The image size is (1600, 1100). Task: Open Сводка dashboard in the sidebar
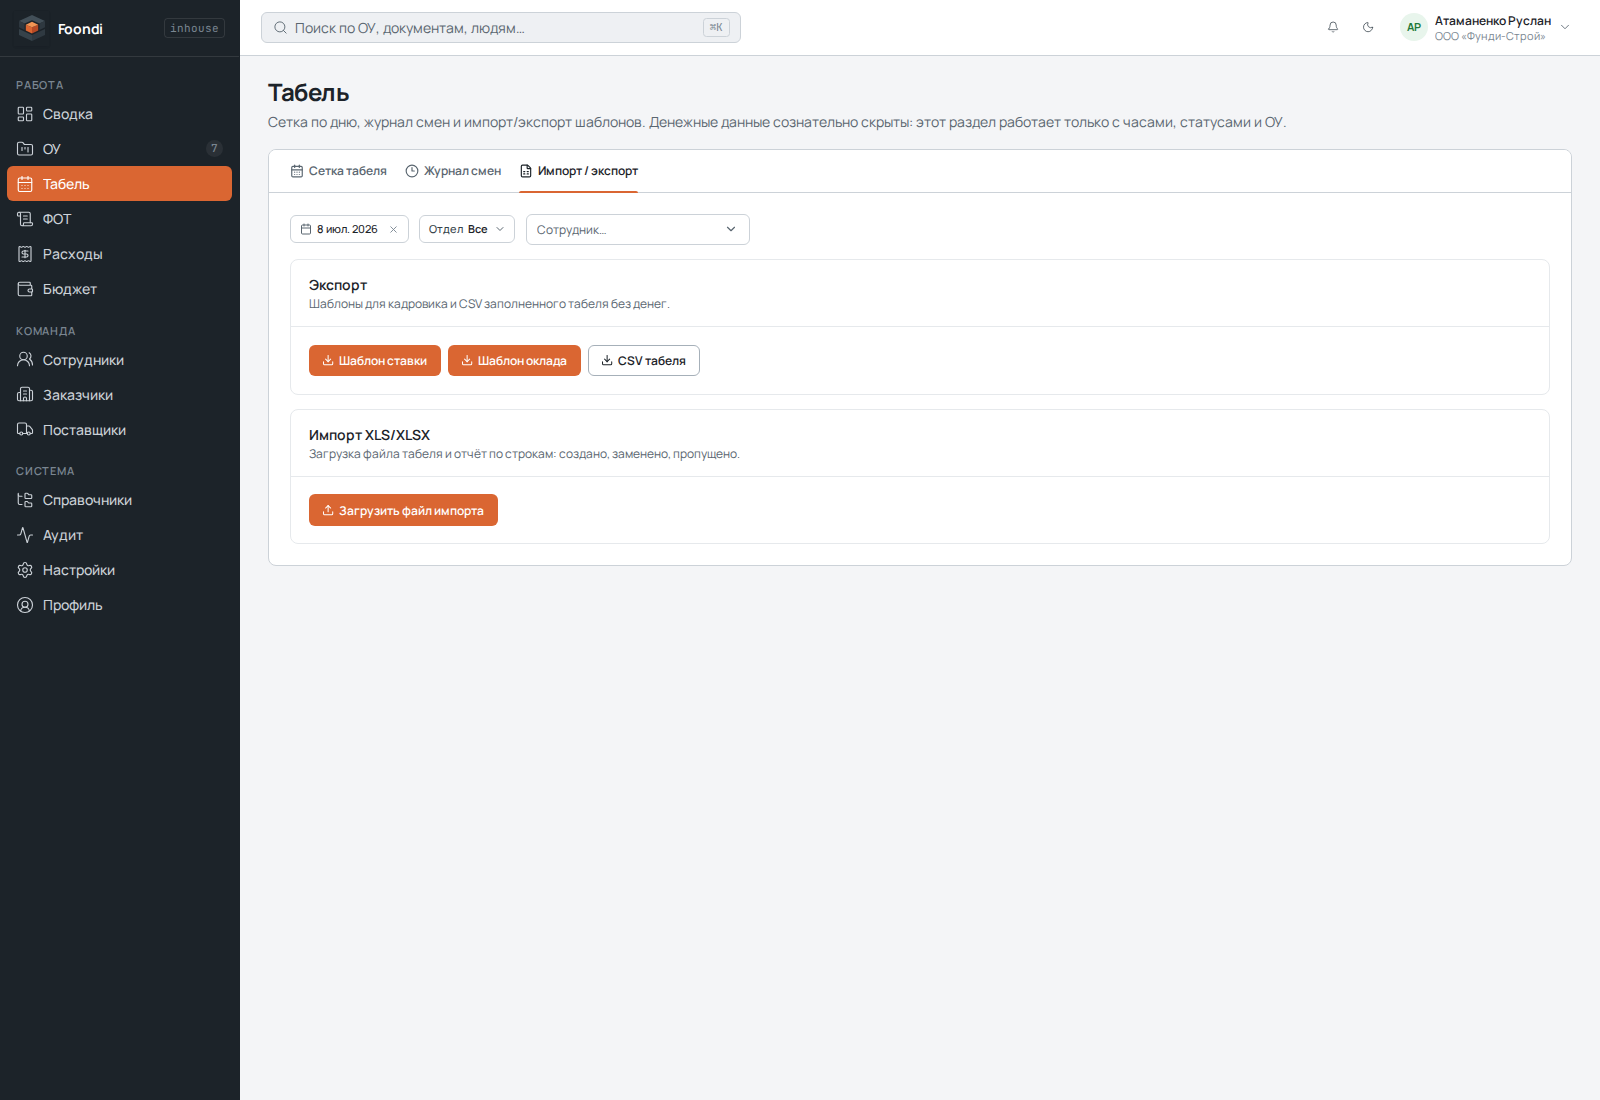coord(120,114)
